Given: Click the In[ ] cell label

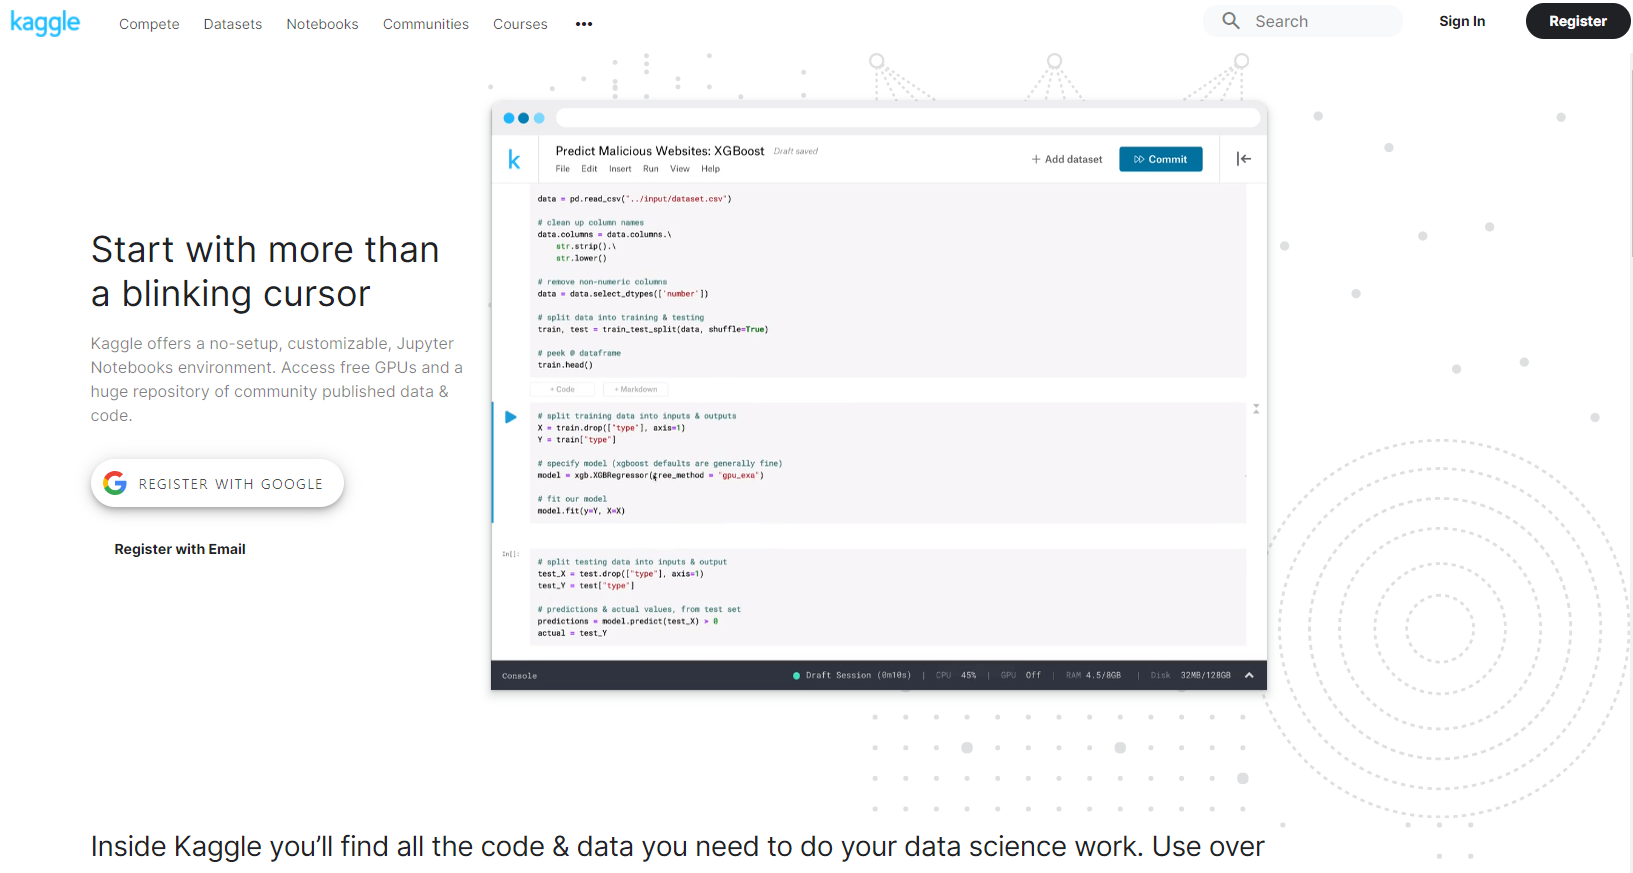Looking at the screenshot, I should coord(510,554).
